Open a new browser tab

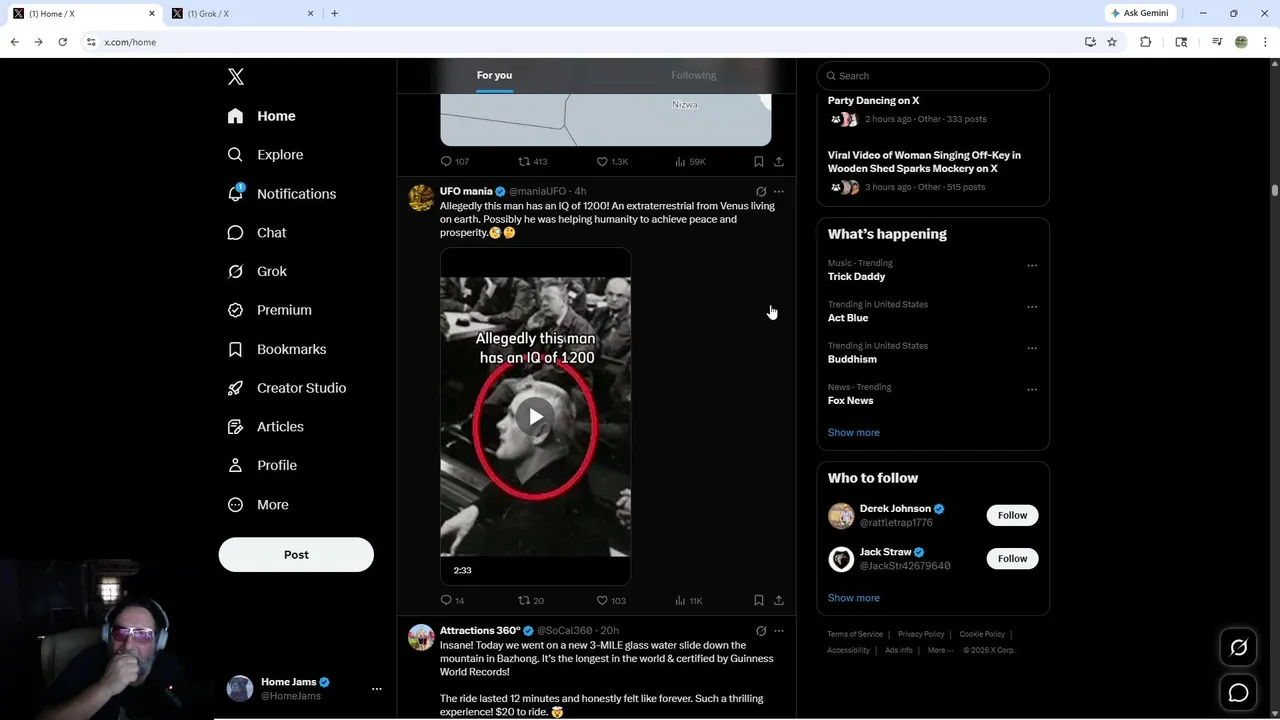pos(334,13)
